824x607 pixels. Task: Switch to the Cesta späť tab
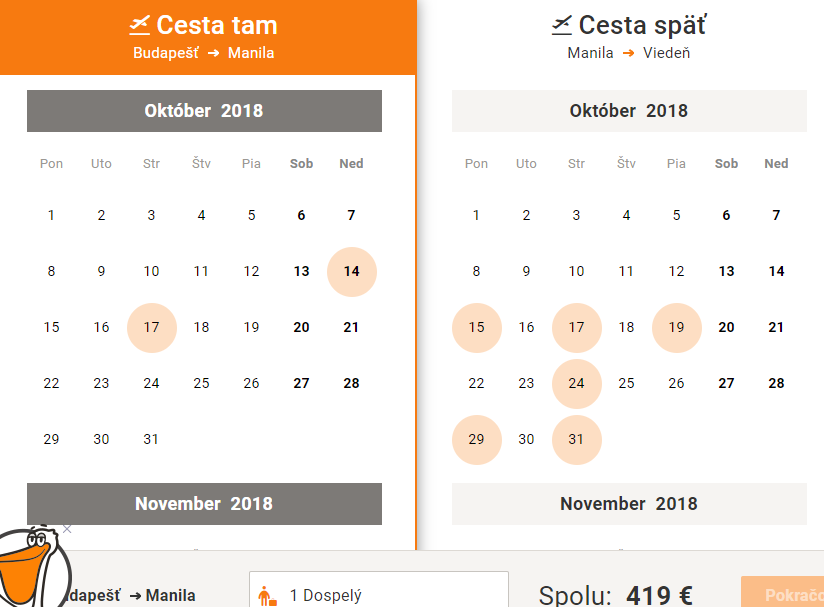628,37
